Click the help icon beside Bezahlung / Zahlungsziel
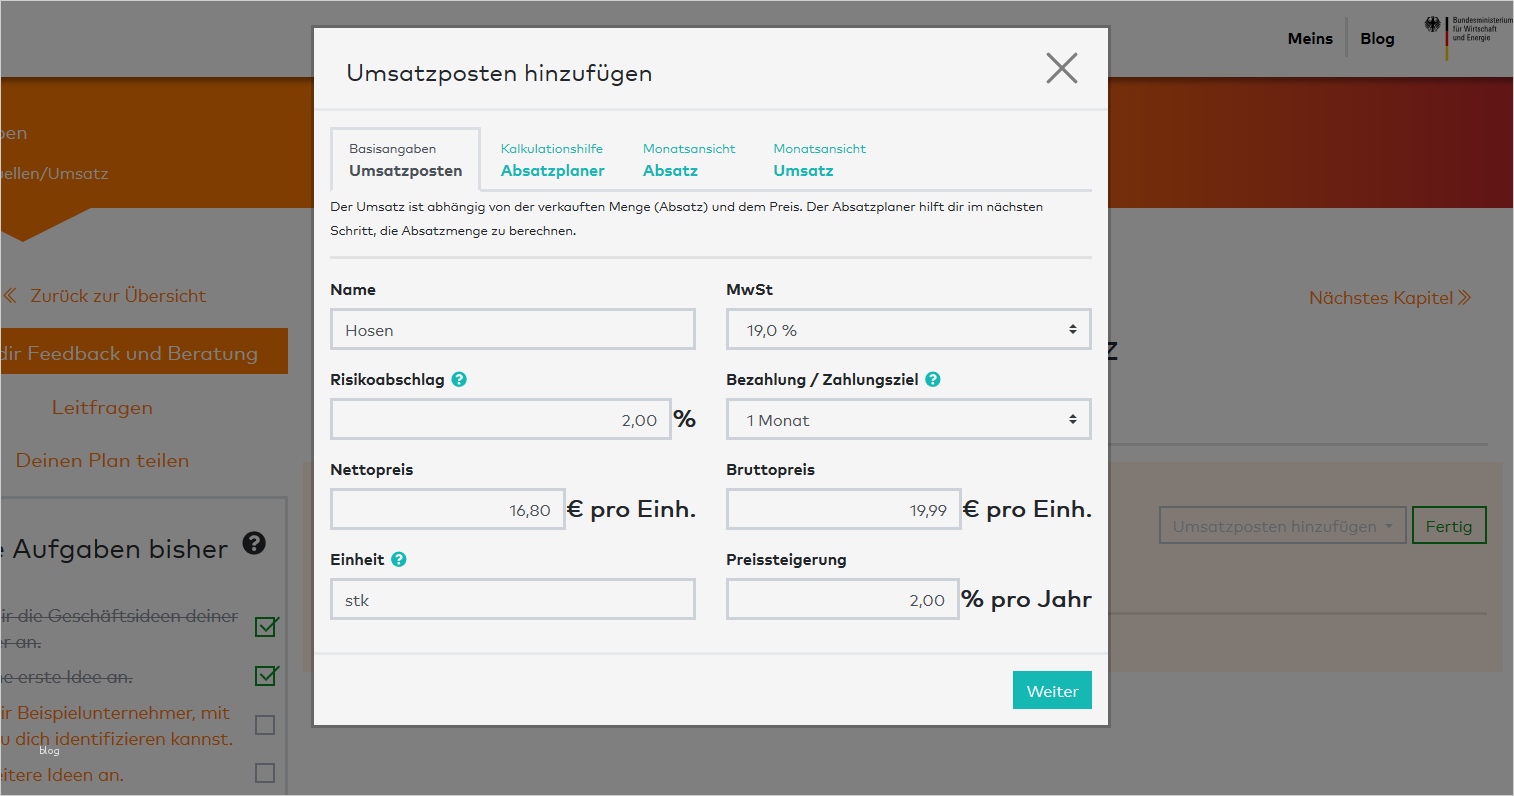The width and height of the screenshot is (1514, 796). [932, 379]
